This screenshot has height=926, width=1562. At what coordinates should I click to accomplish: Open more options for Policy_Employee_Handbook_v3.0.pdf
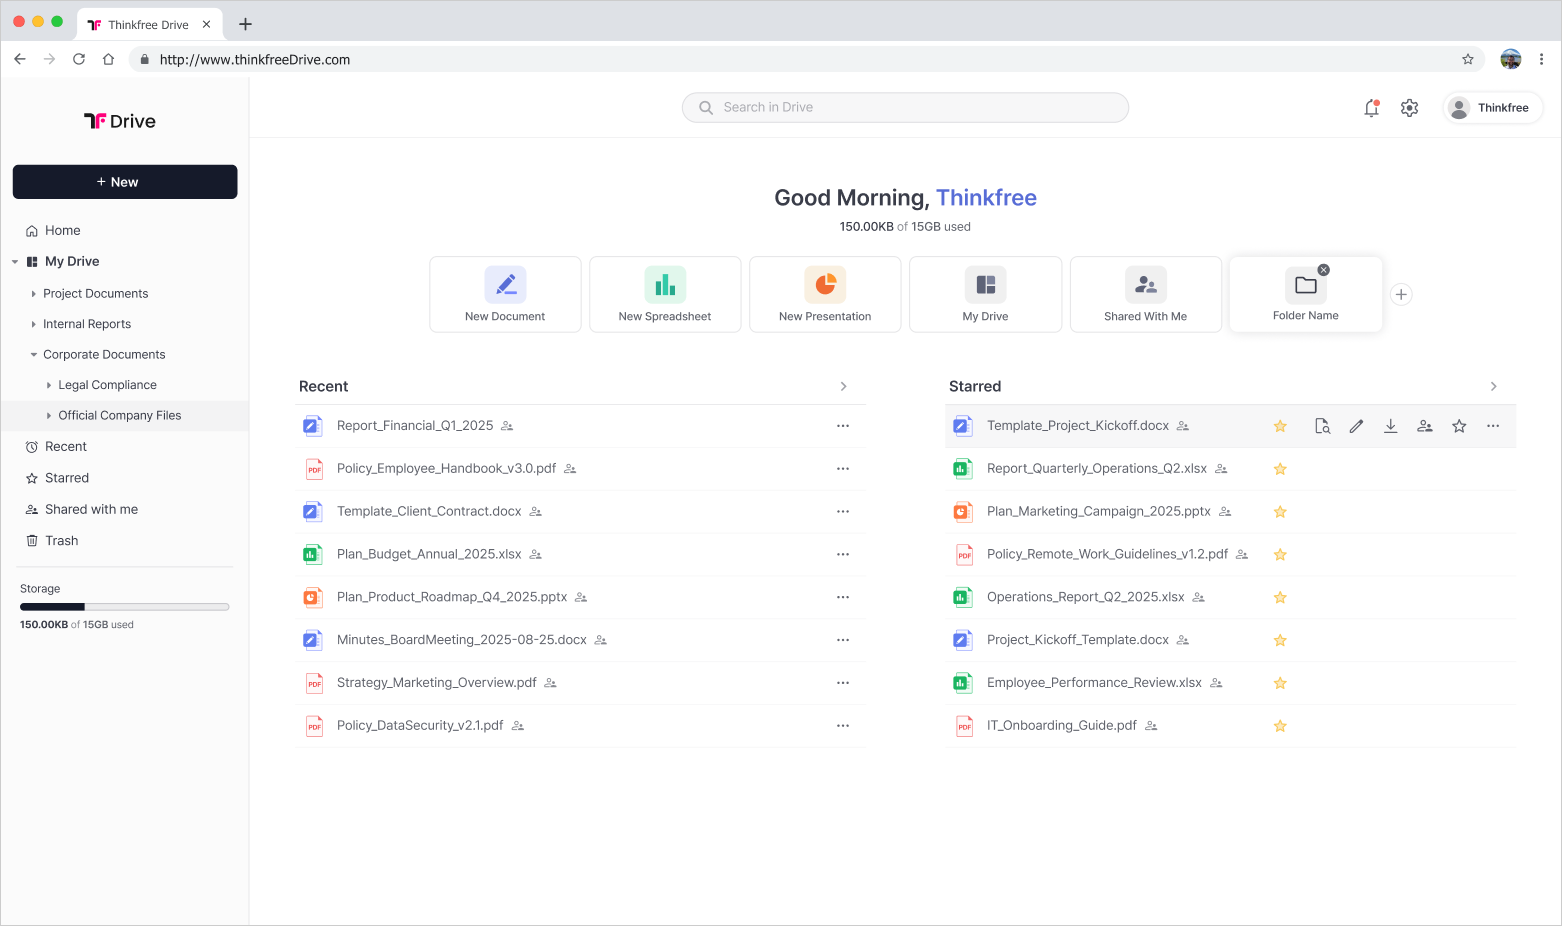click(x=843, y=469)
